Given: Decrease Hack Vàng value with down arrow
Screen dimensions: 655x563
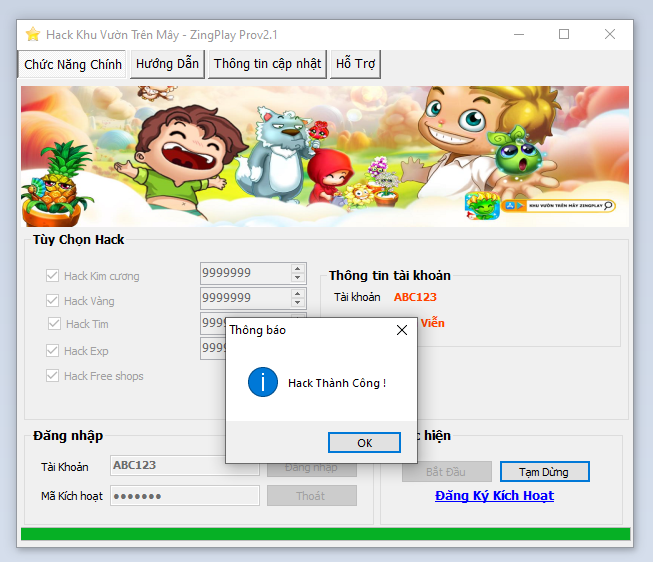Looking at the screenshot, I should tap(297, 302).
